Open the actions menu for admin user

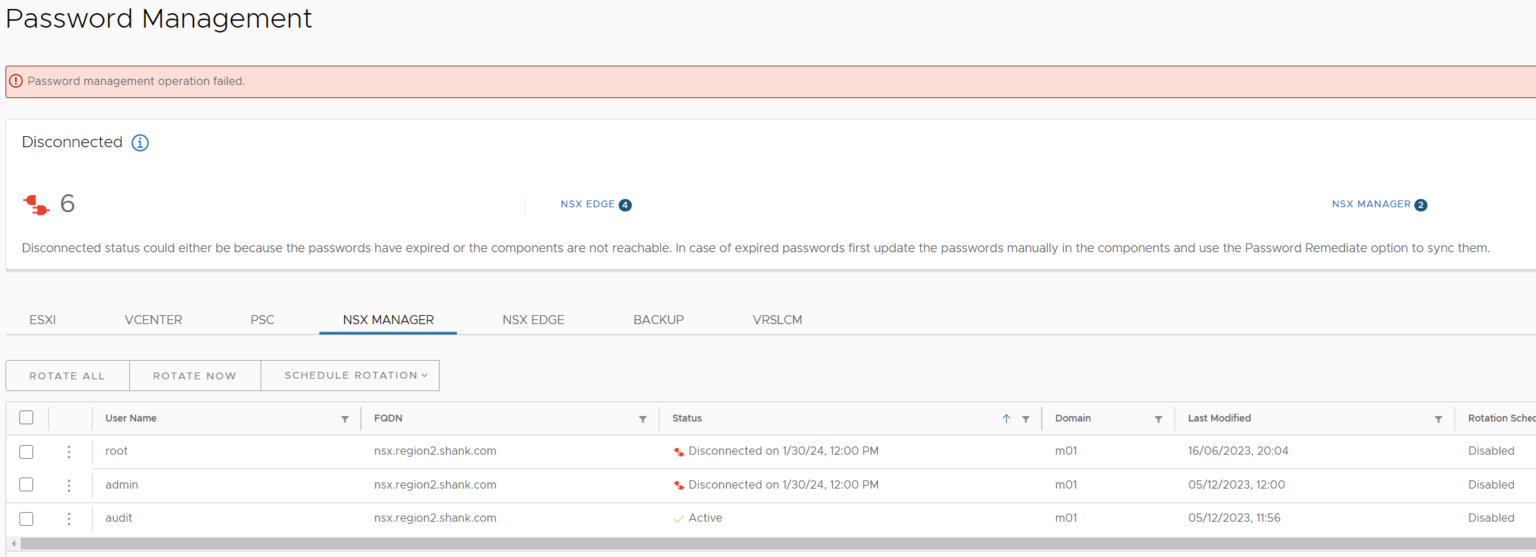coord(69,485)
